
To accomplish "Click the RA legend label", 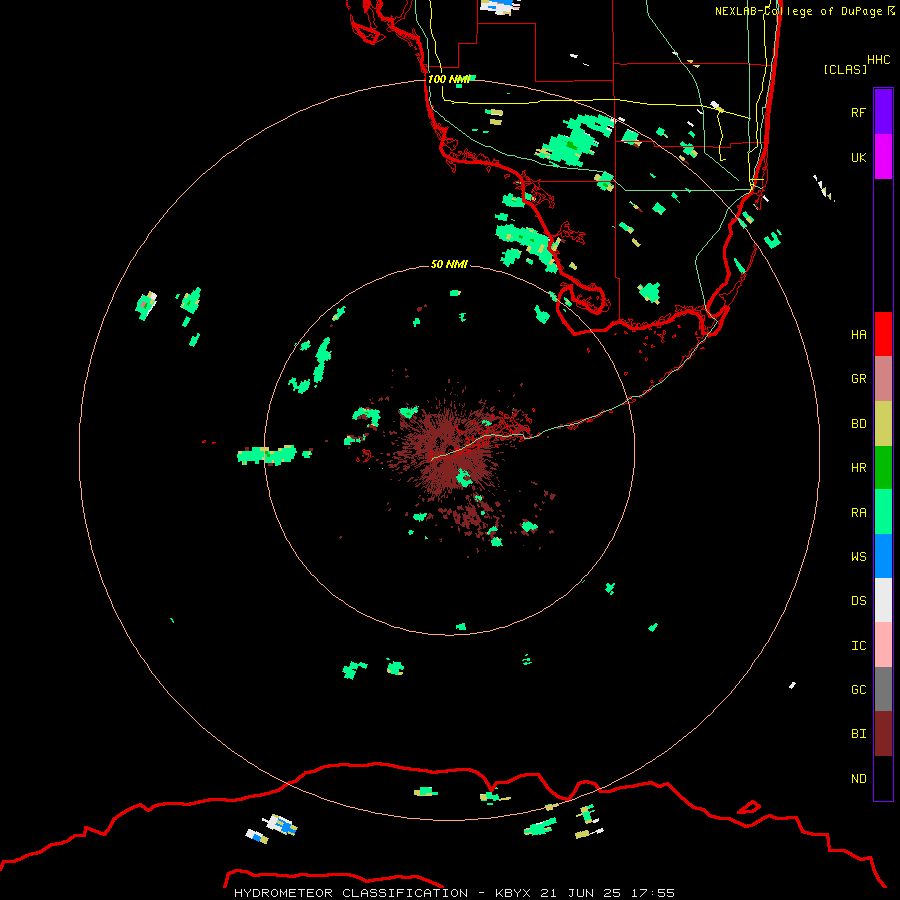I will 859,513.
